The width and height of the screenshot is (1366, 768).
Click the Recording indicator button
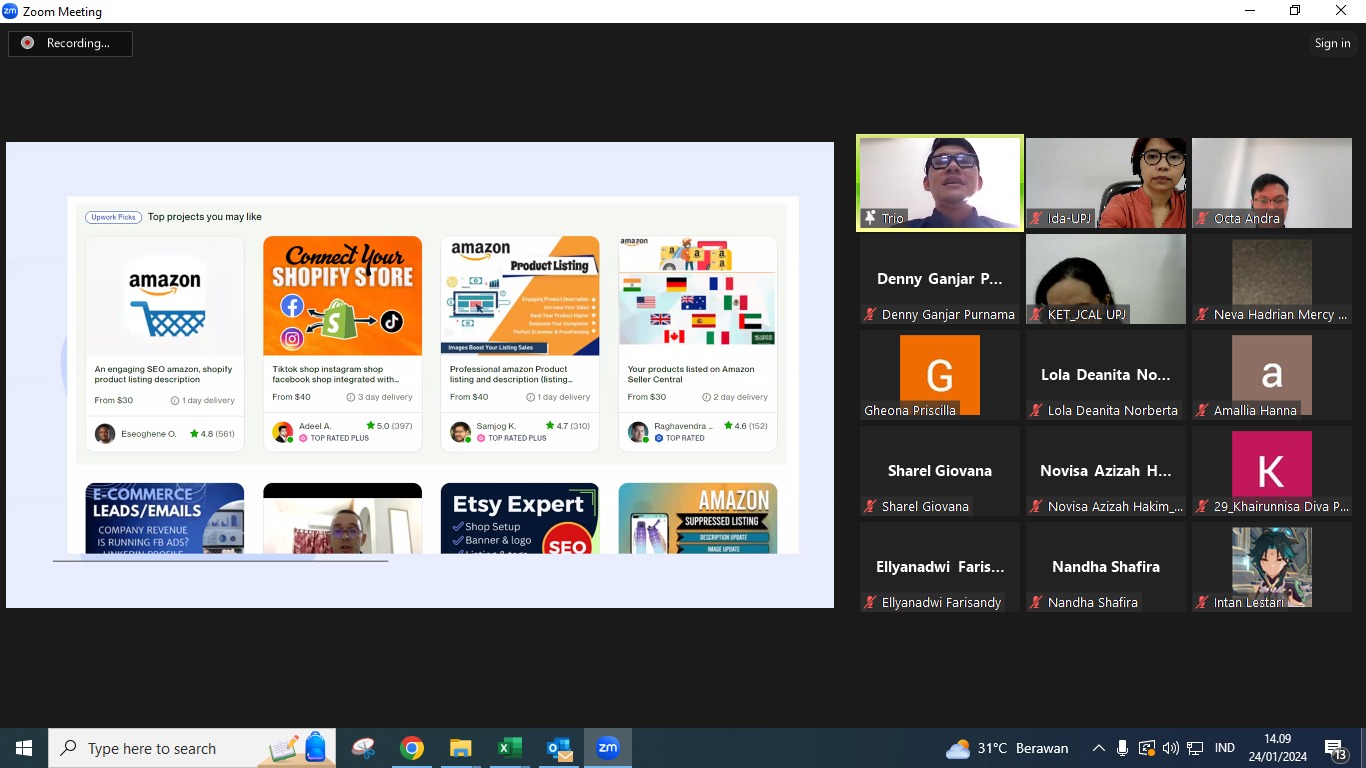click(70, 43)
